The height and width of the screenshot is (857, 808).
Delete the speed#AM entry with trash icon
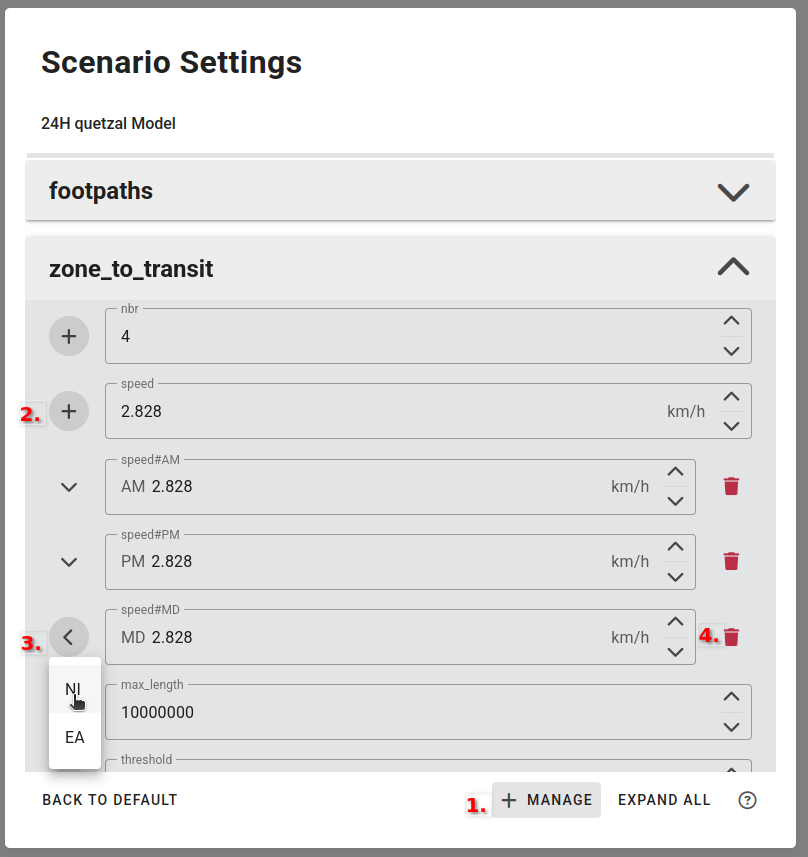[731, 486]
